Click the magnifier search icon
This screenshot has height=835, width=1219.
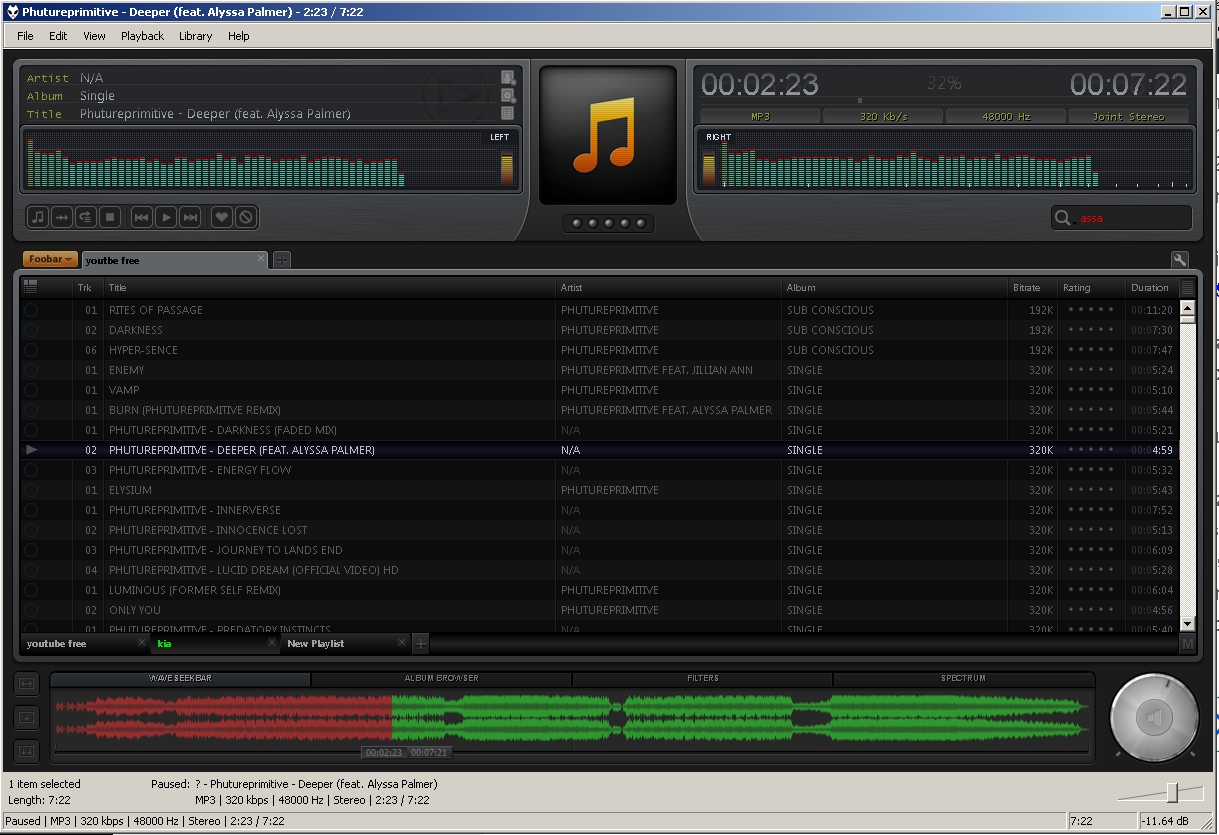click(x=1063, y=218)
